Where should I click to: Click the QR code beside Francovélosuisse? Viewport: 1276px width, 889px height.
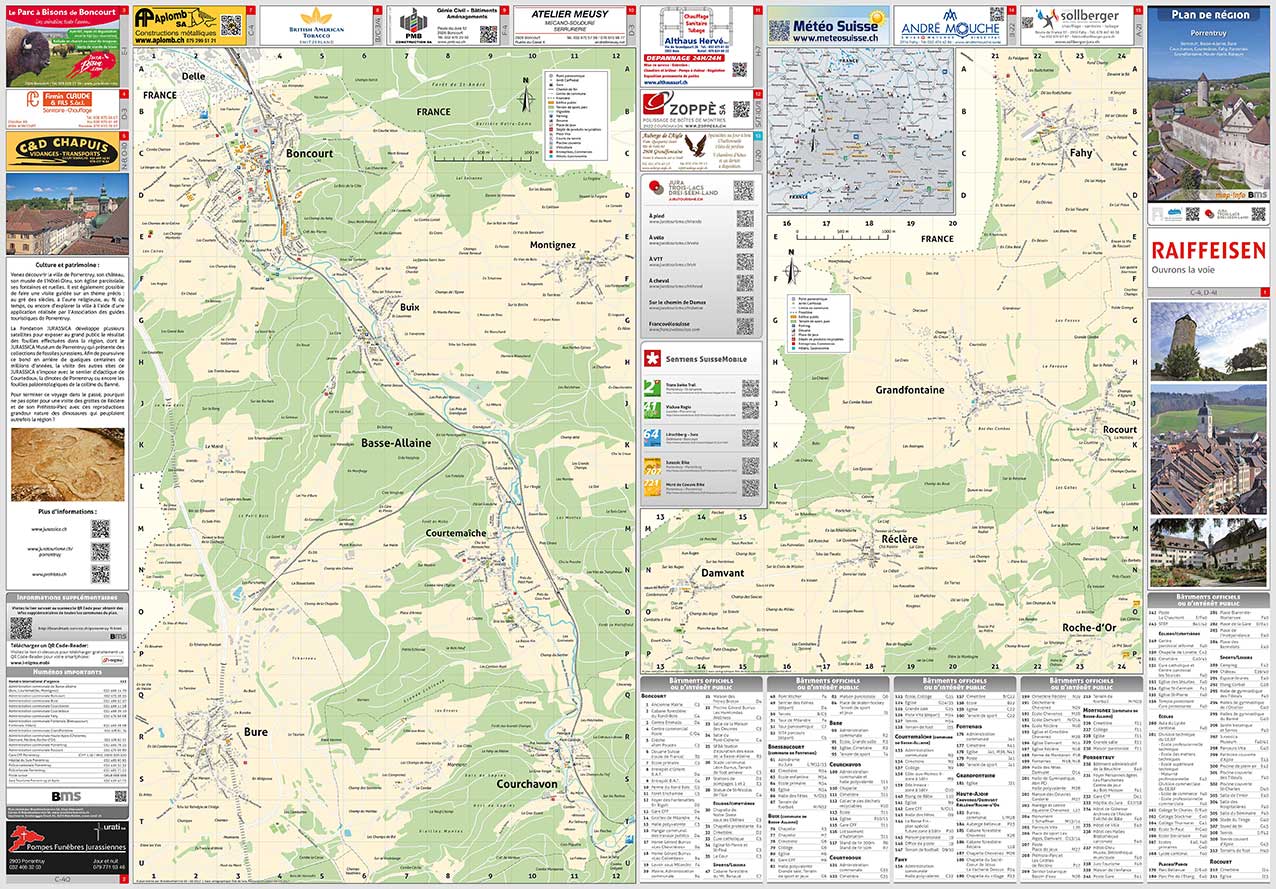(x=745, y=326)
